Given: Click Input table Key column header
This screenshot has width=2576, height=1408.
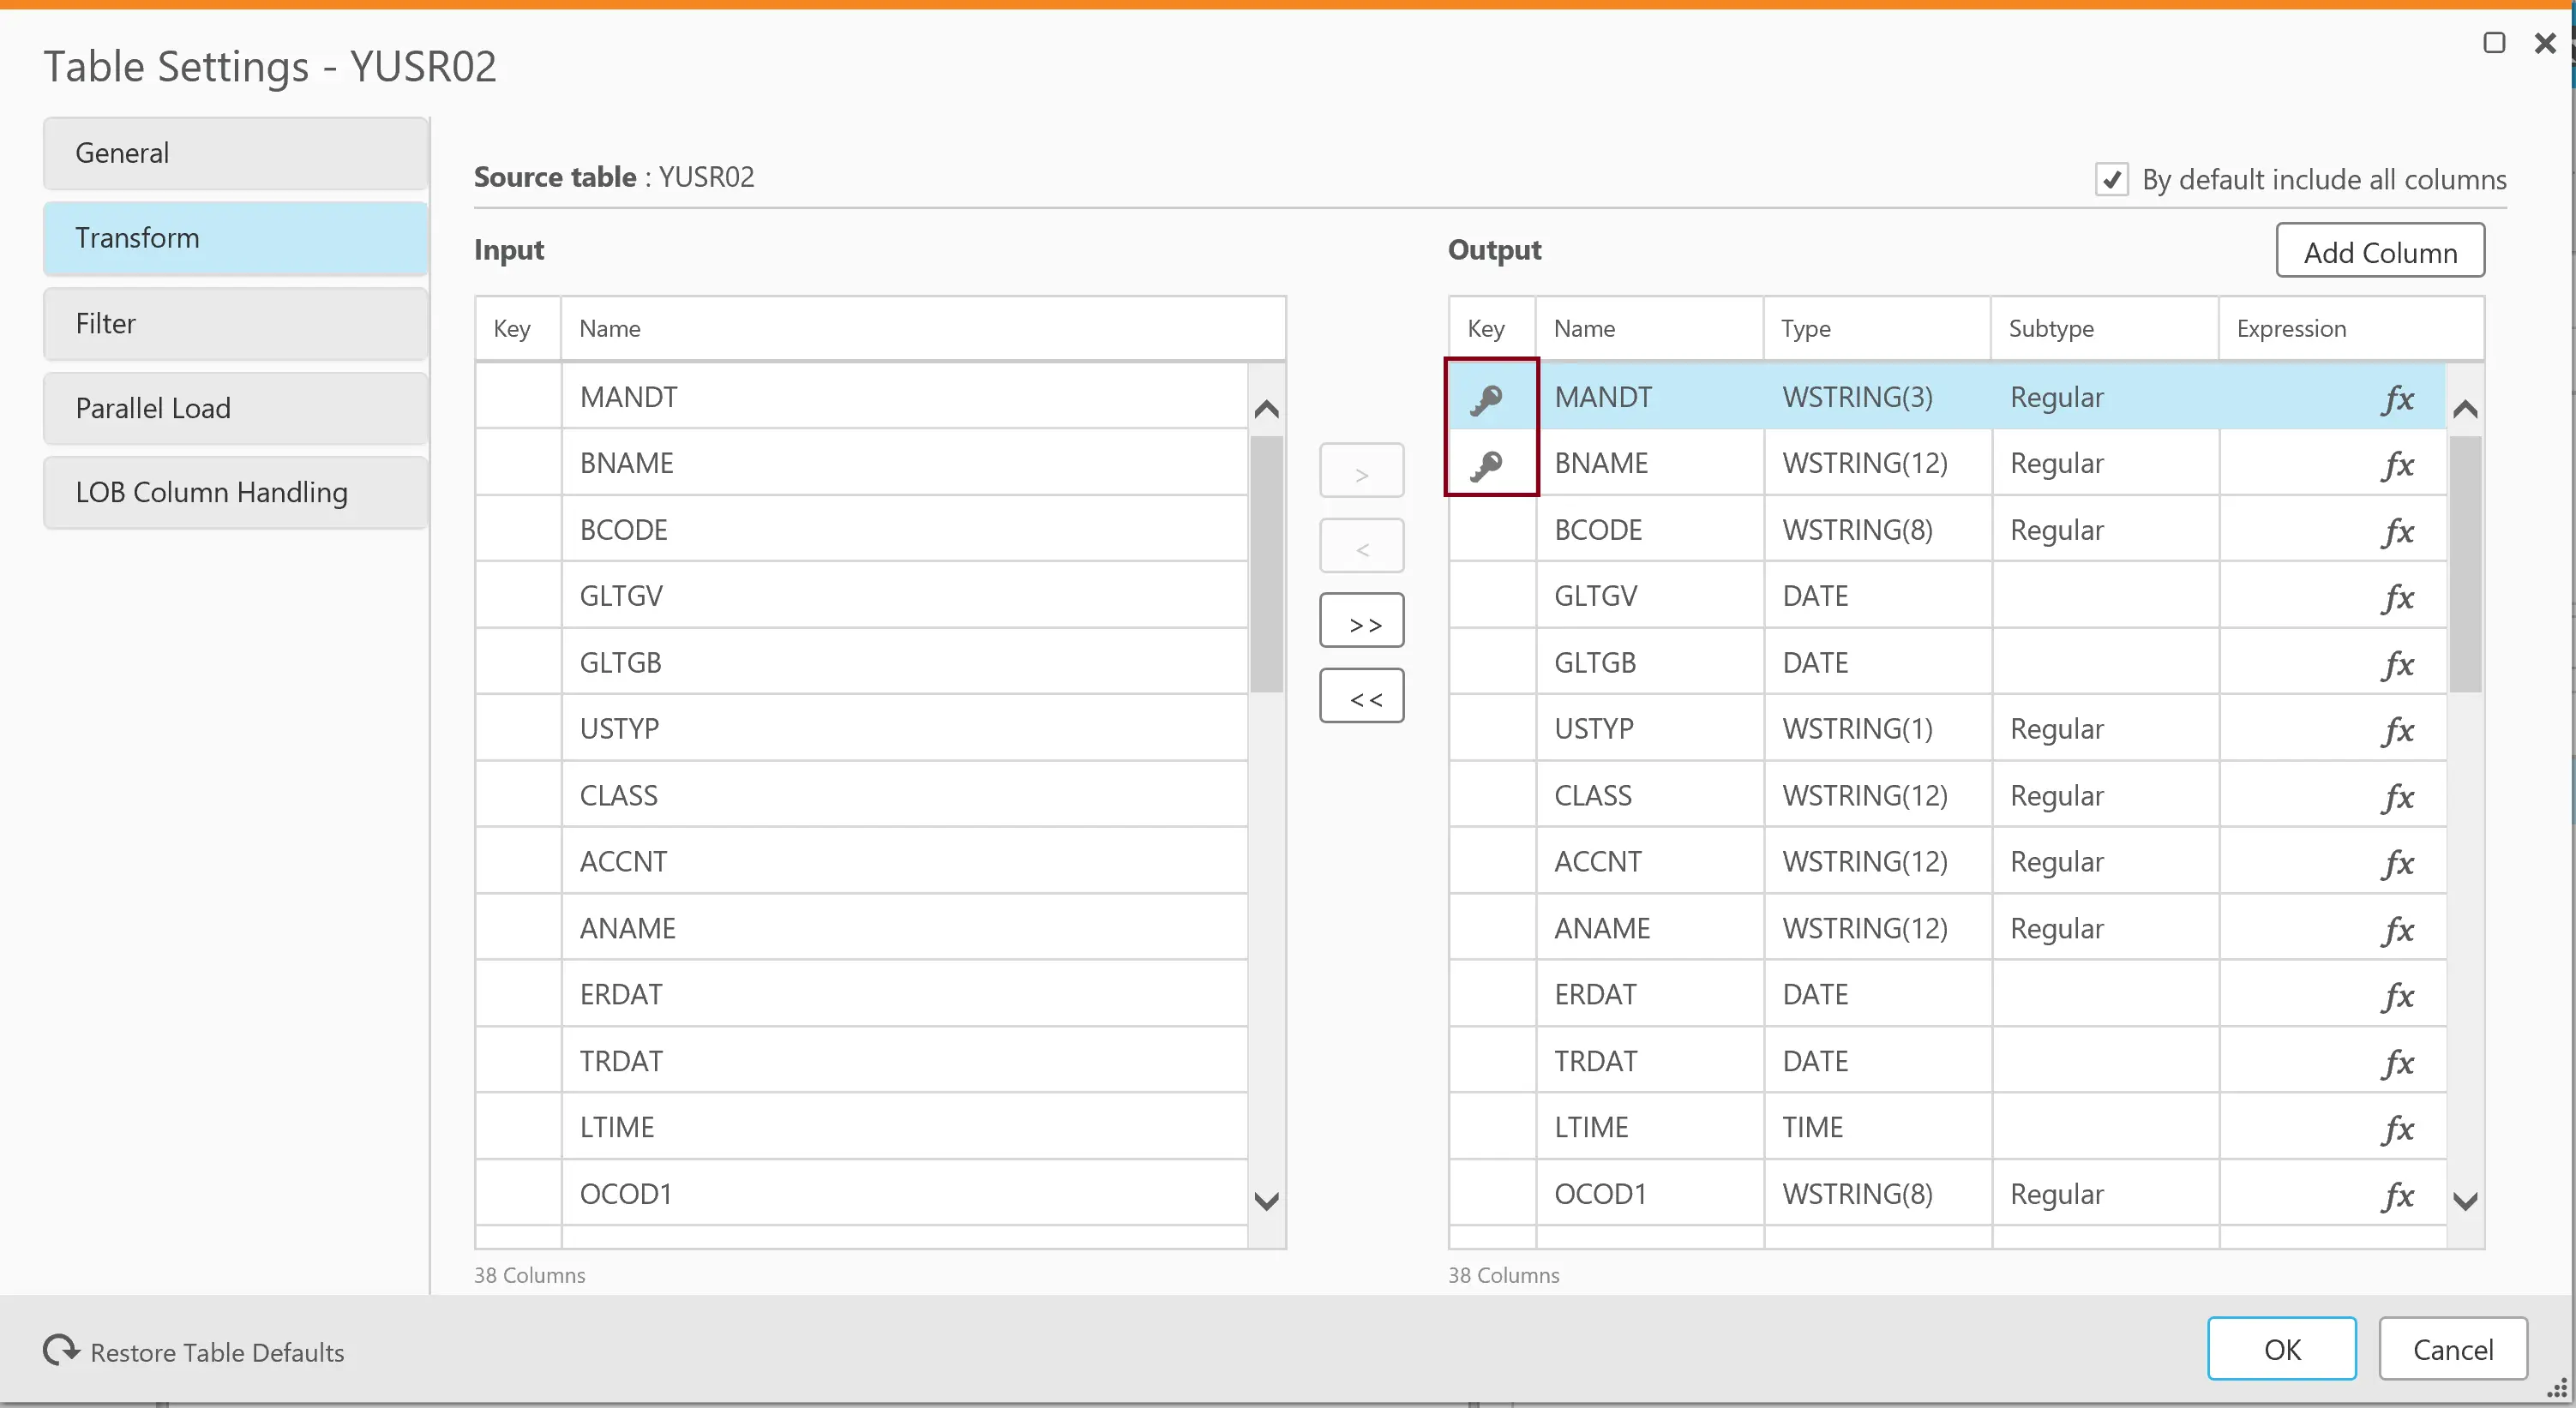Looking at the screenshot, I should 518,329.
